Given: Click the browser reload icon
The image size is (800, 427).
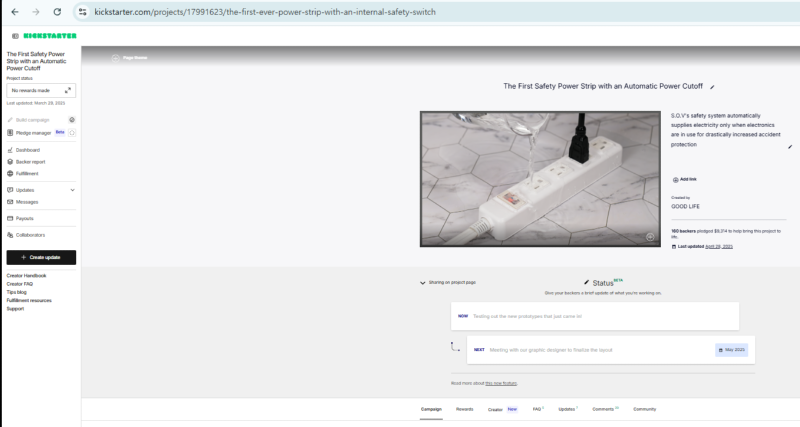Looking at the screenshot, I should click(x=57, y=11).
